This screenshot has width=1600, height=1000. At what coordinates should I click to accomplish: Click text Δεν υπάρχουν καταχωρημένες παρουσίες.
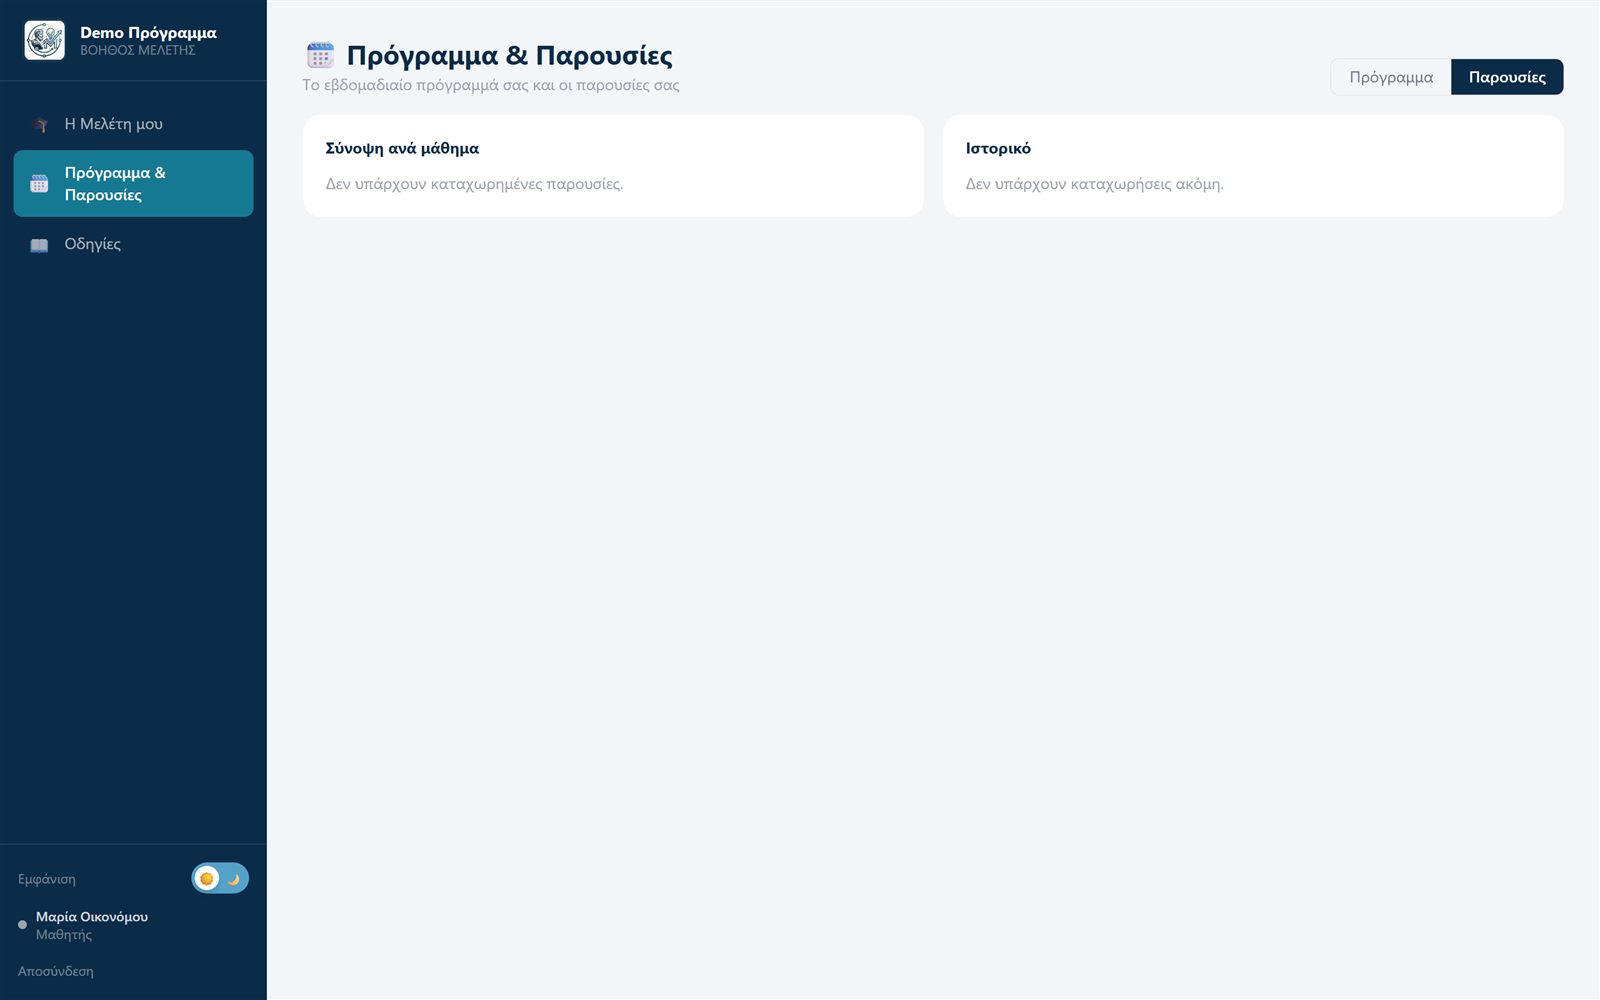(x=474, y=184)
